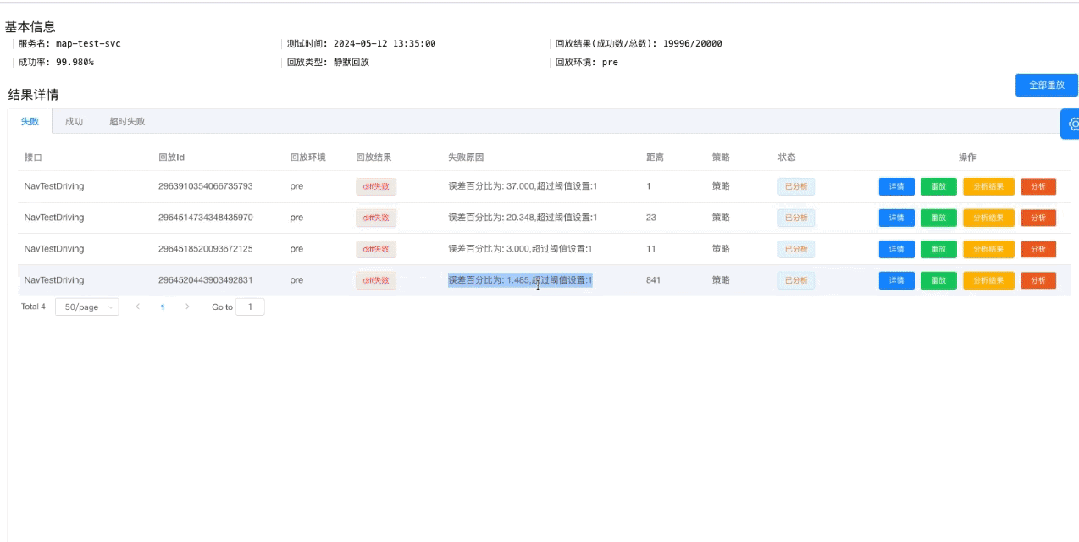Screen dimensions: 1079x542
Task: Click highlighted failure reason with 1.465
Action: (520, 280)
